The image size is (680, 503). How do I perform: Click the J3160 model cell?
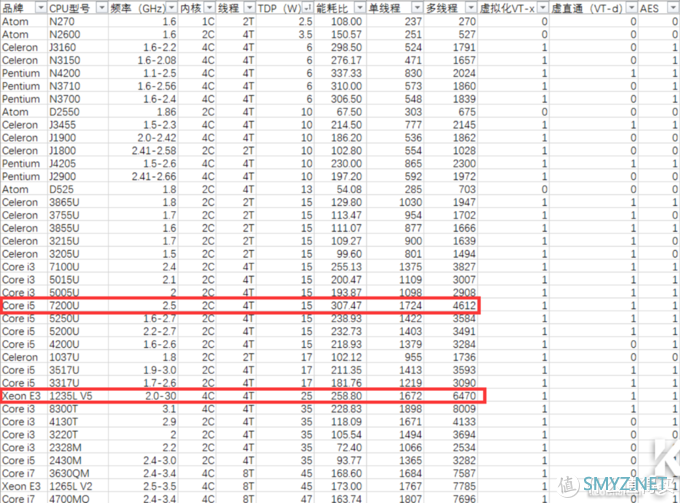point(78,47)
